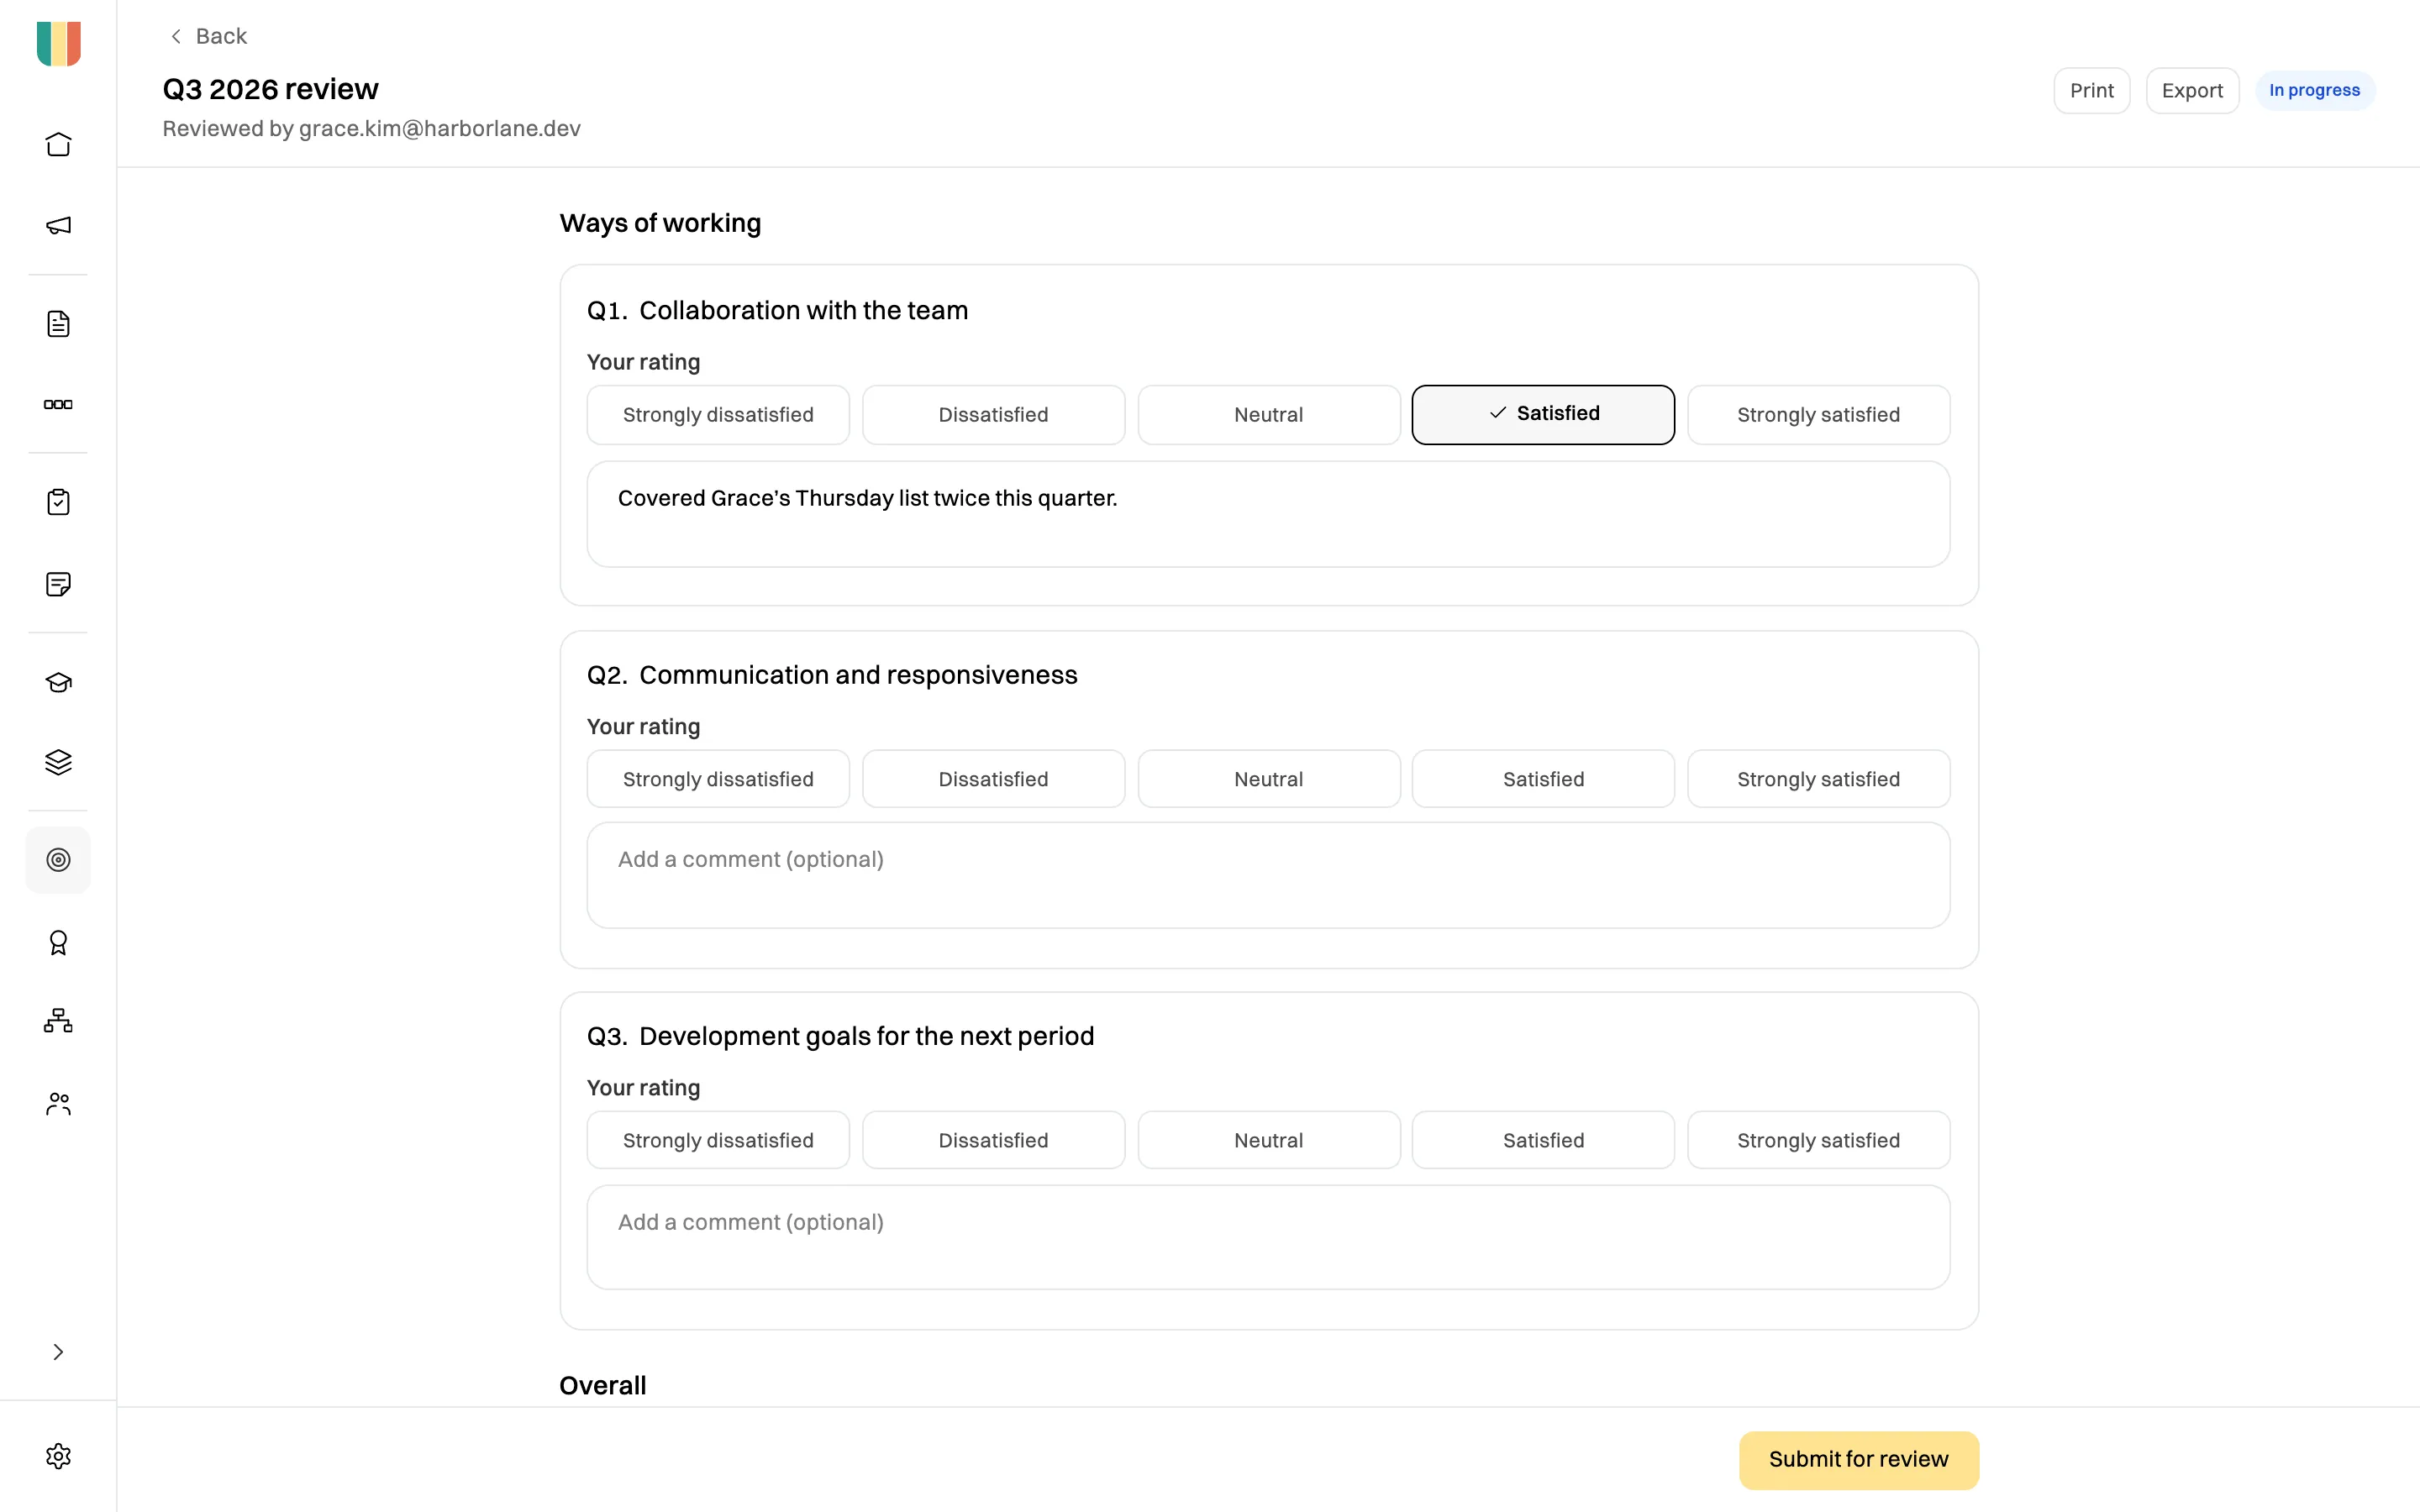2420x1512 pixels.
Task: Open the org chart icon
Action: tap(58, 1022)
